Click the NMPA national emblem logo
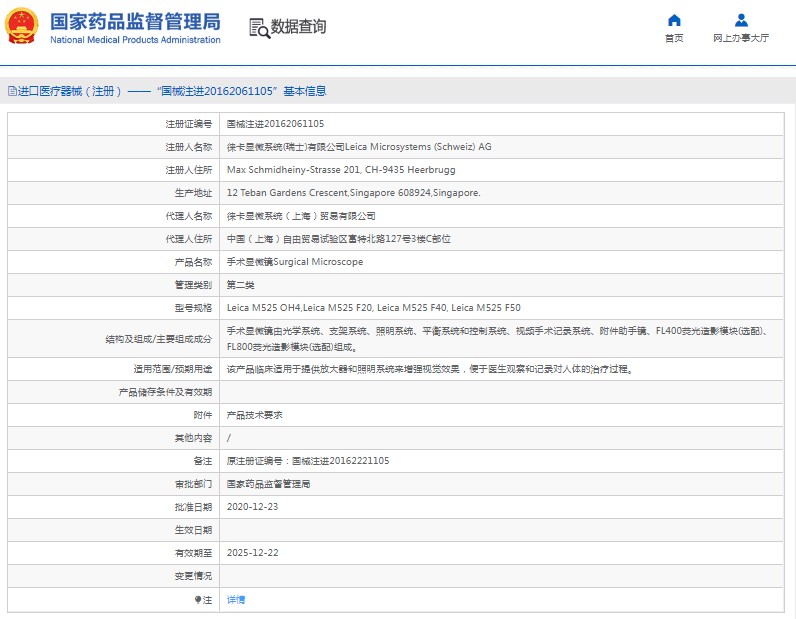Screen dimensions: 796x619 [21, 26]
